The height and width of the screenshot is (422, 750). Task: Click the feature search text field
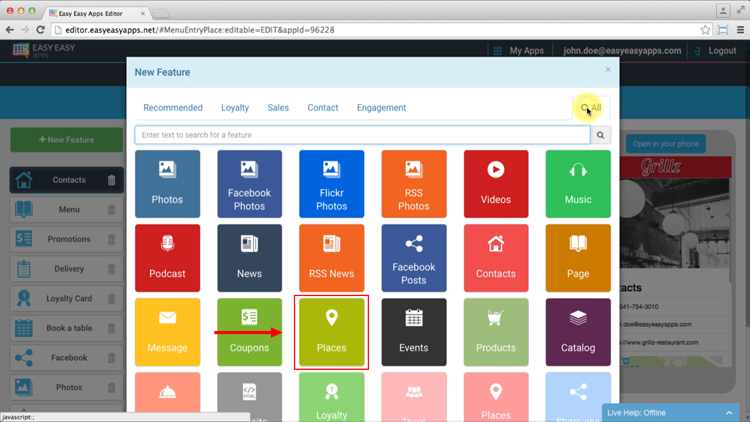click(362, 135)
